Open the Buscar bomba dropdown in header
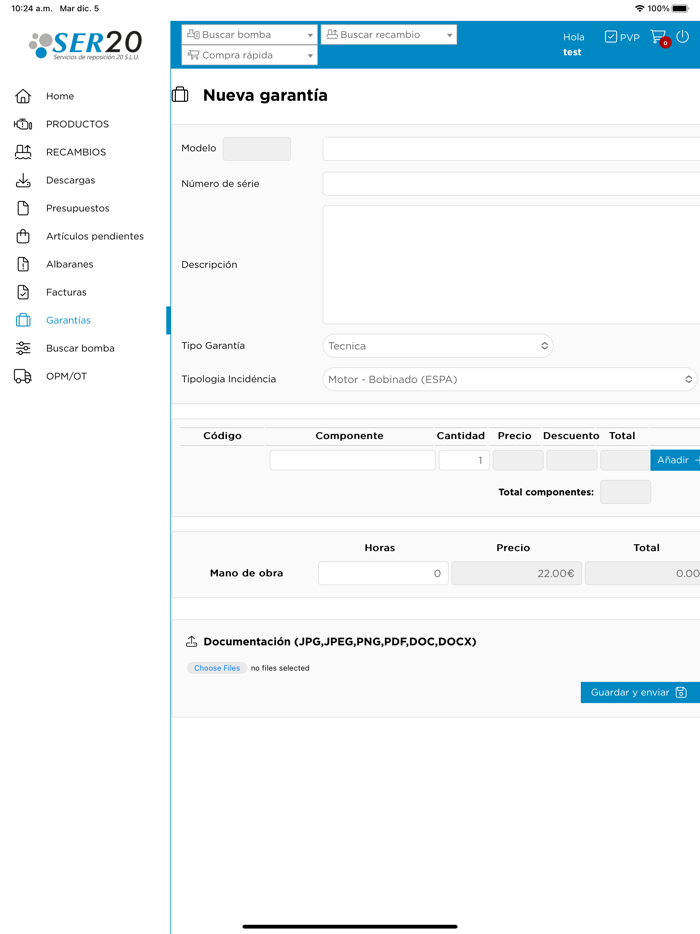 pyautogui.click(x=250, y=35)
